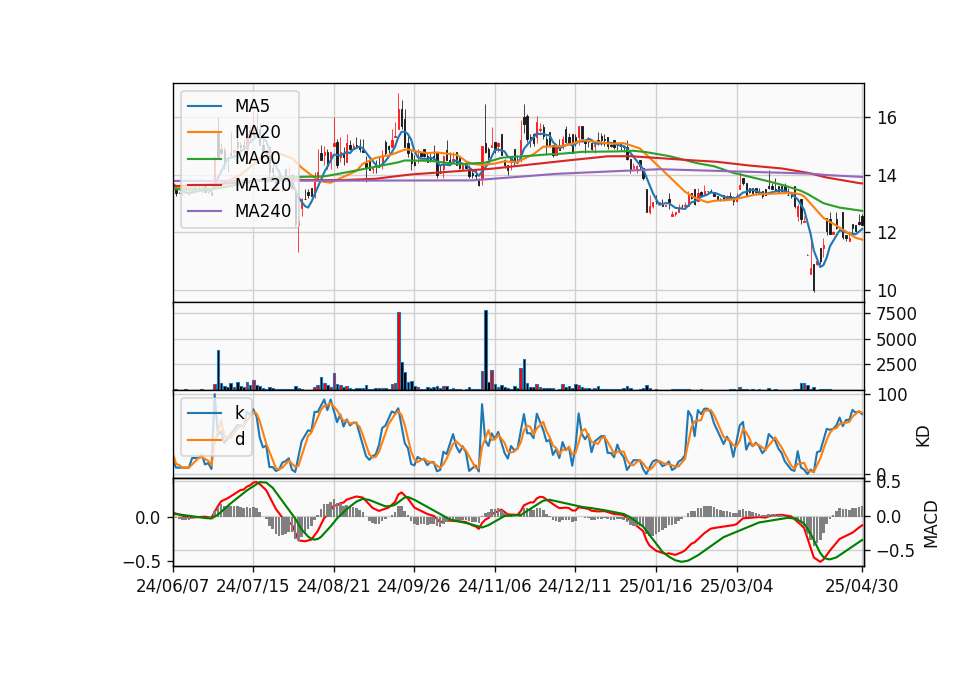Click the 24/11/06 date label

[x=495, y=586]
